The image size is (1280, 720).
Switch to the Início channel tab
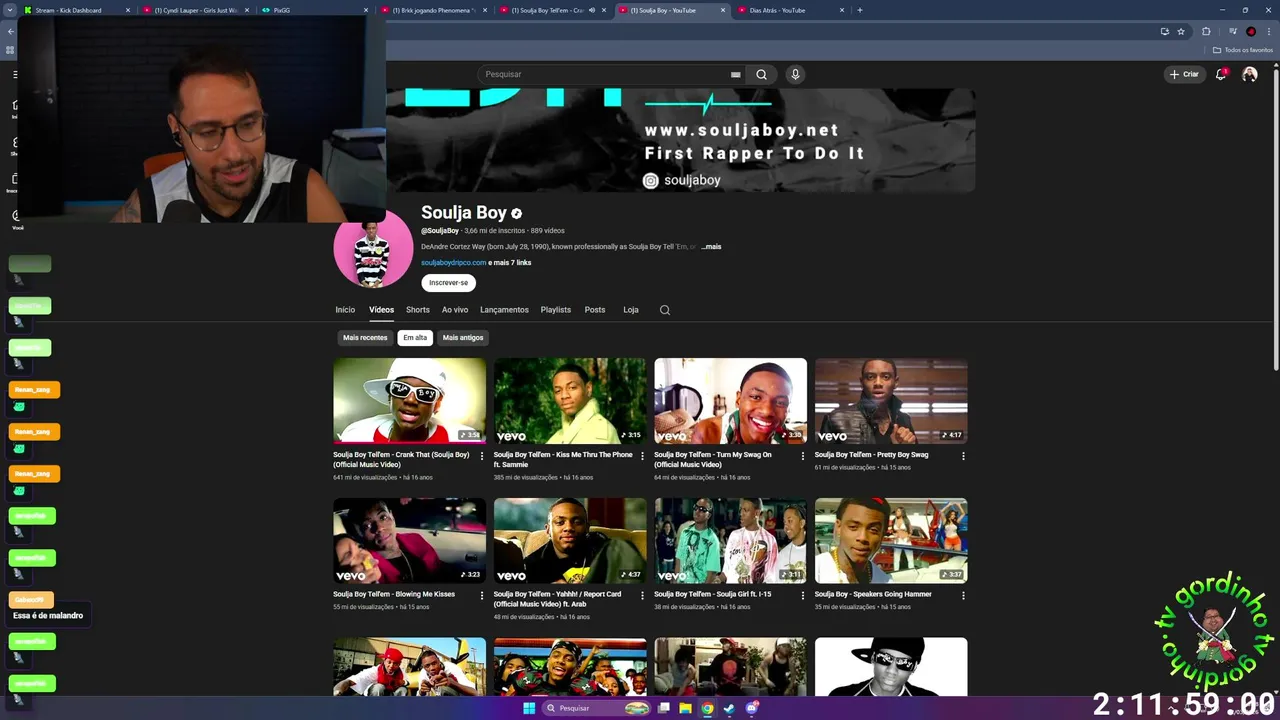345,310
